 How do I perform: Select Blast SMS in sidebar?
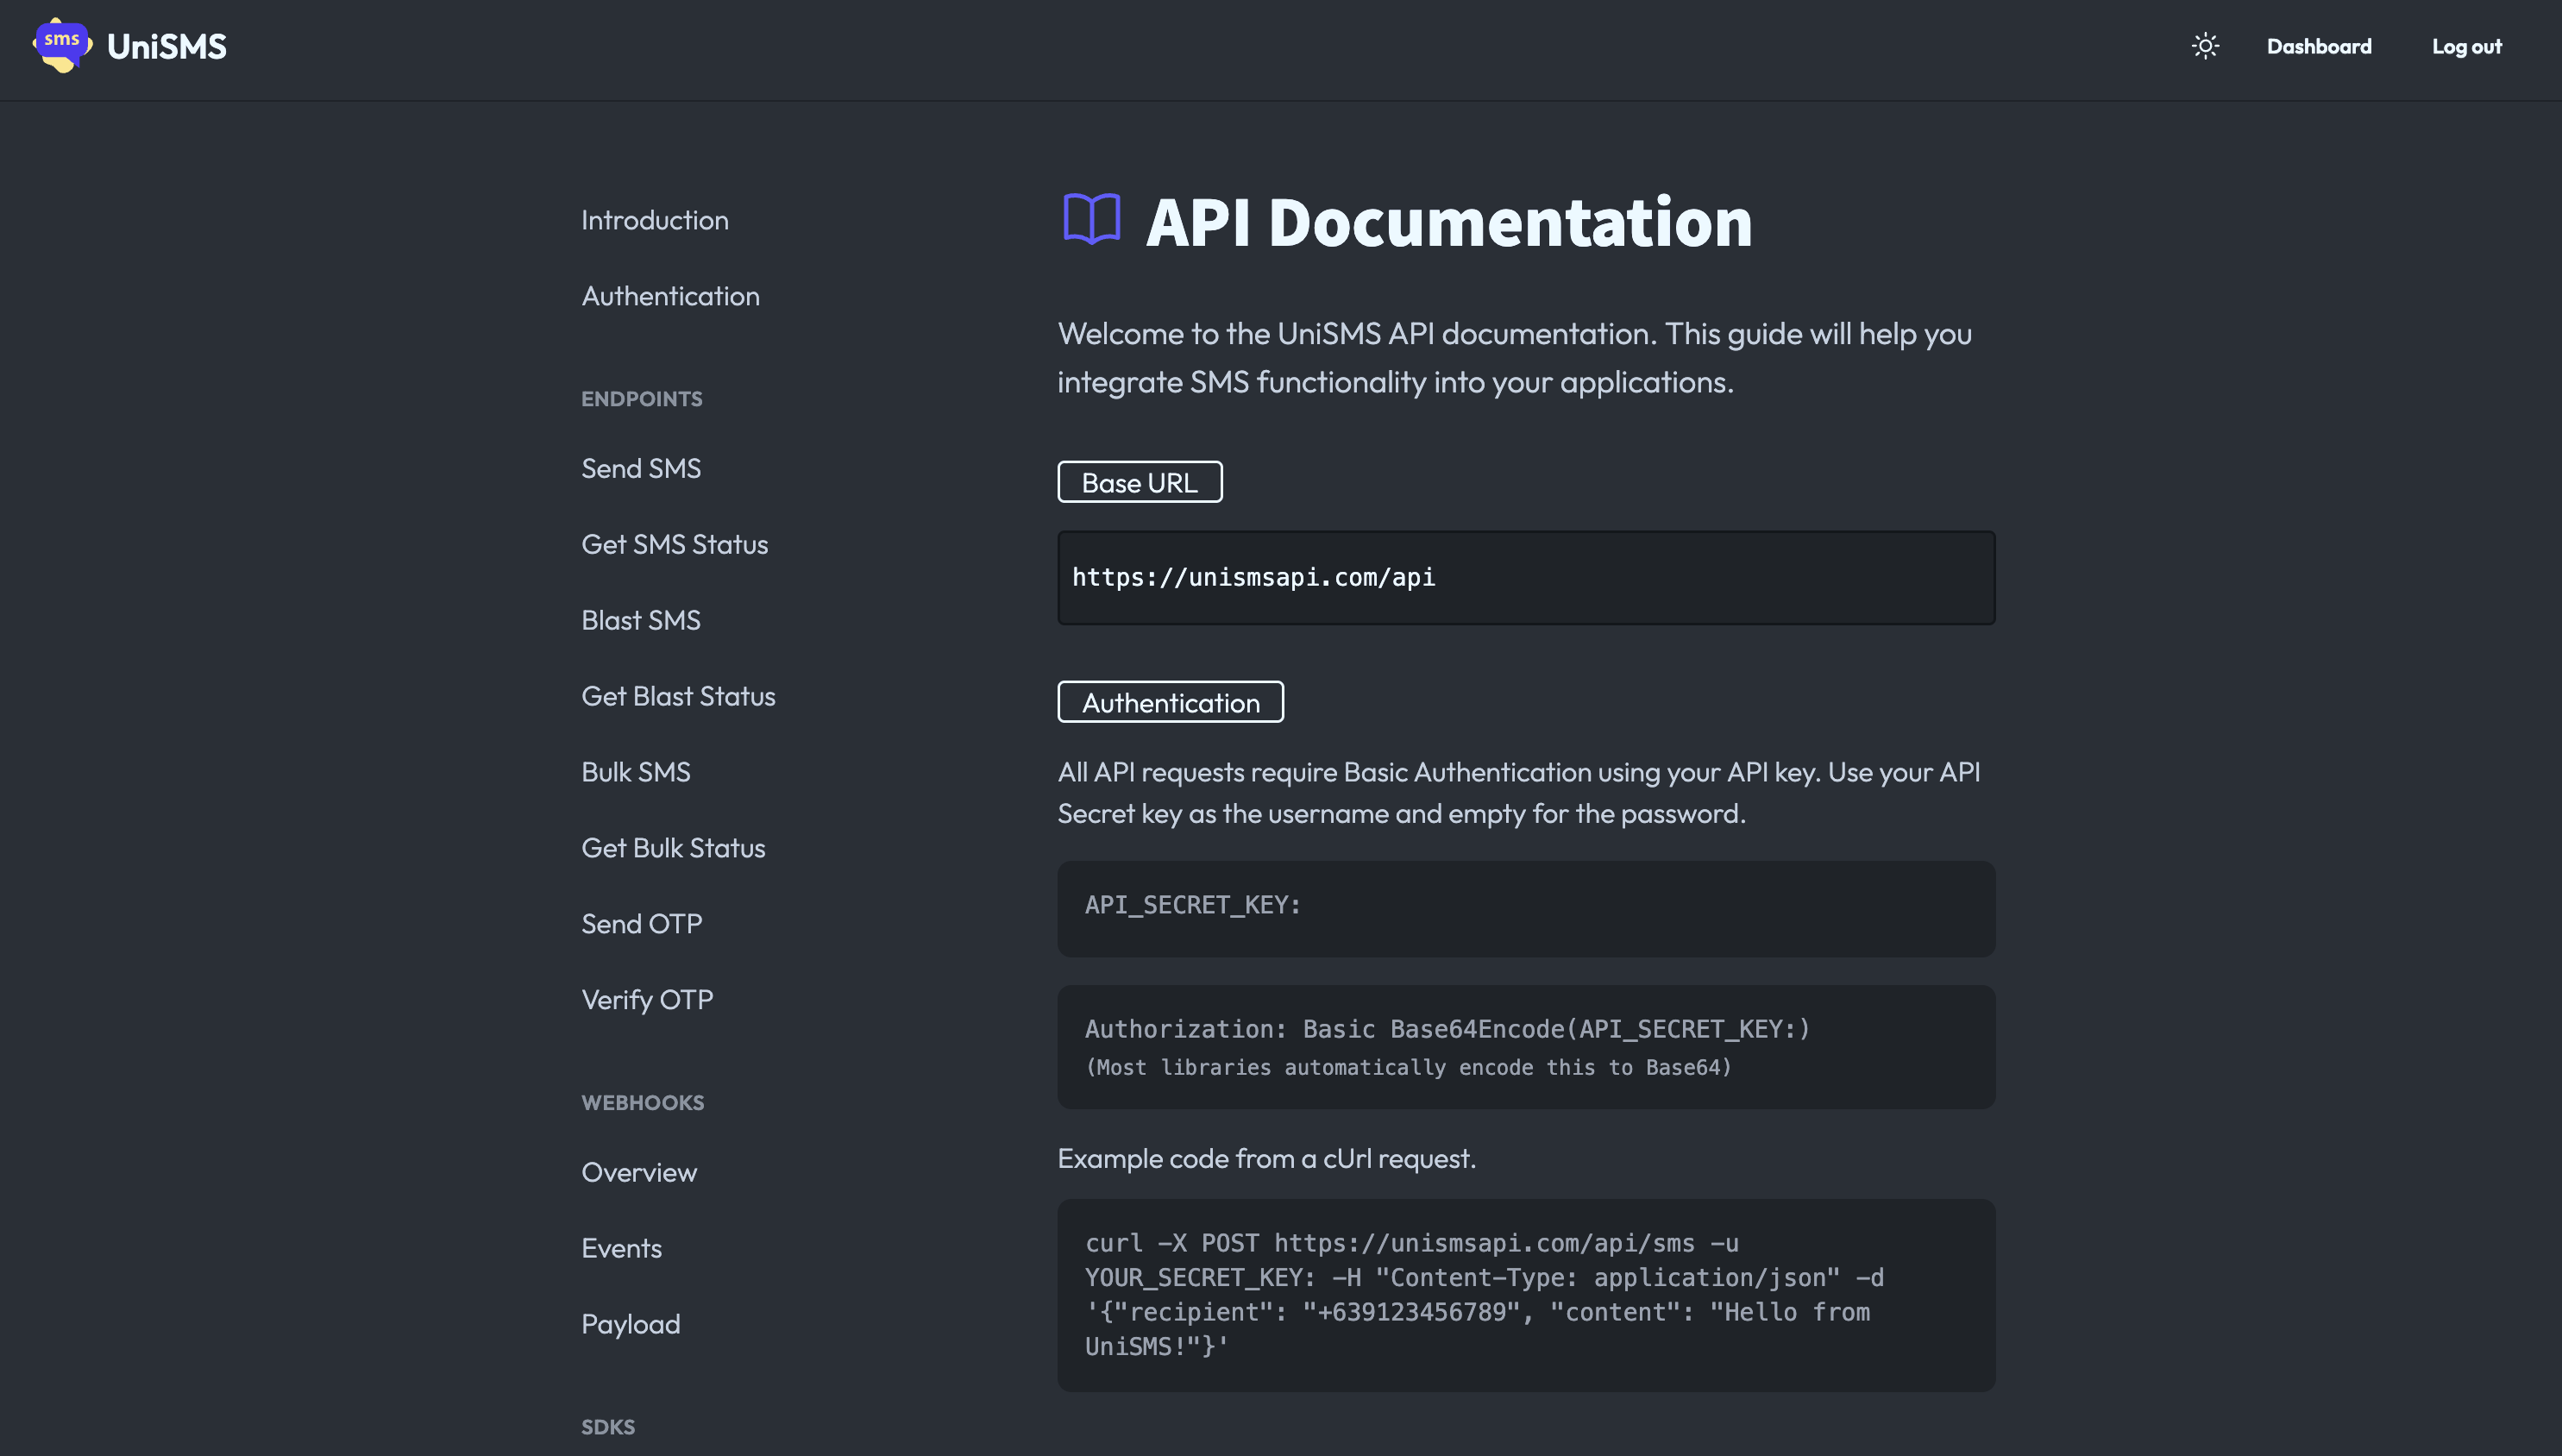(641, 620)
